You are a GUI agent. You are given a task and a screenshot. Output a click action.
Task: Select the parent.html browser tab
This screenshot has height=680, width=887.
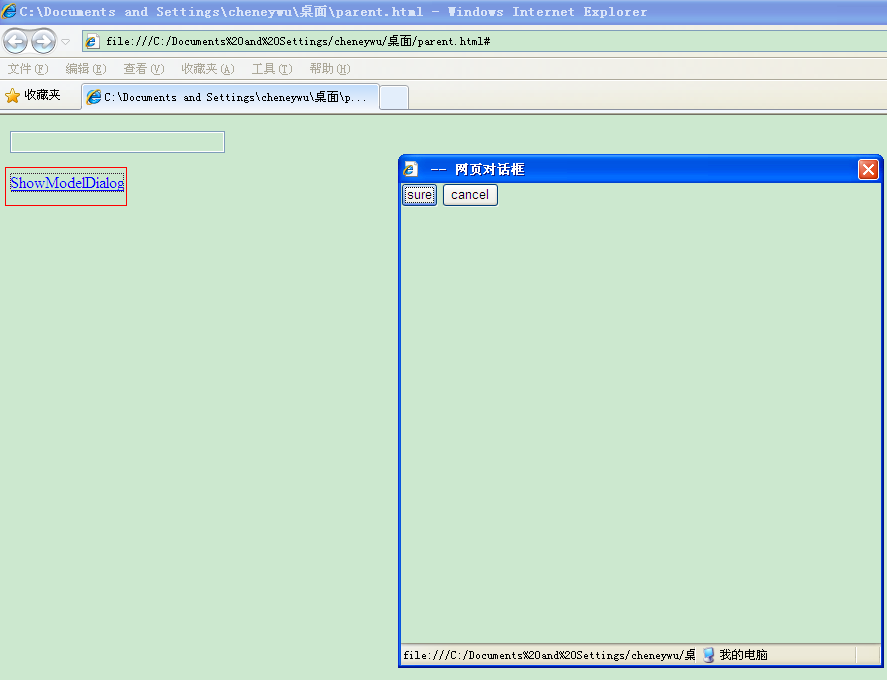(x=230, y=97)
